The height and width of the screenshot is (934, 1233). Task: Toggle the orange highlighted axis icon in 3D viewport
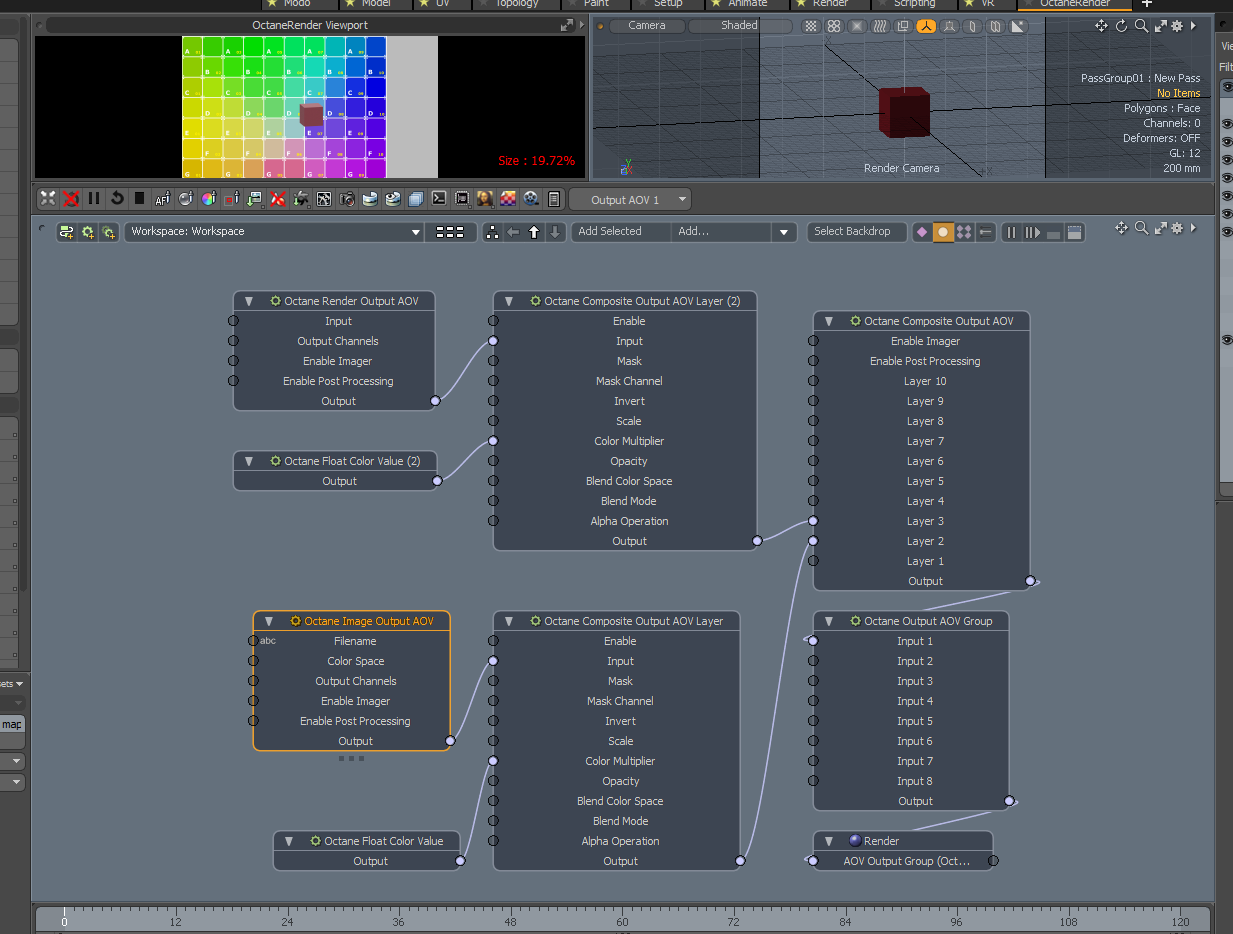[926, 26]
